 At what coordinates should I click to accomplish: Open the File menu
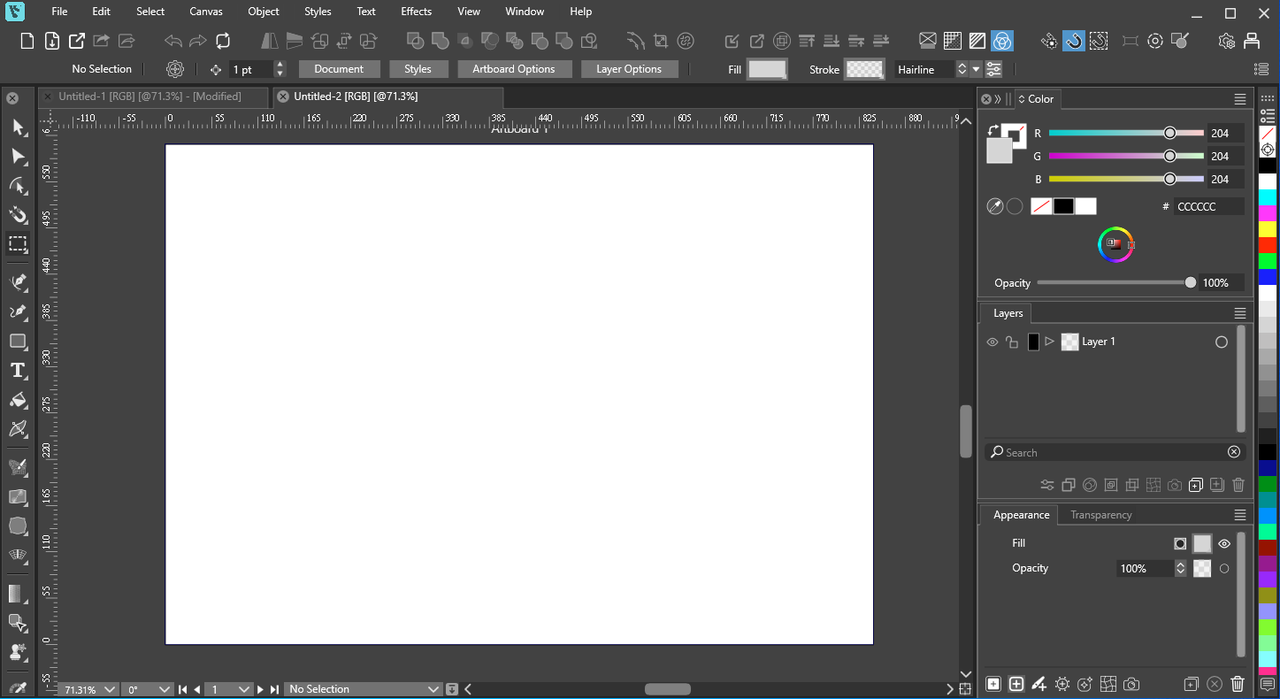click(60, 11)
